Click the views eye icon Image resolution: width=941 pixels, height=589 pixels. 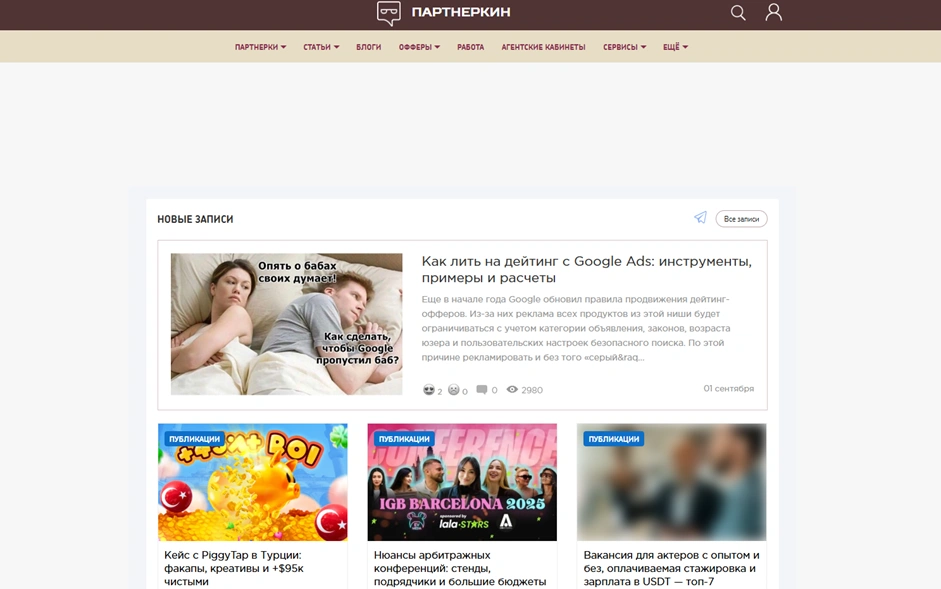pyautogui.click(x=512, y=390)
